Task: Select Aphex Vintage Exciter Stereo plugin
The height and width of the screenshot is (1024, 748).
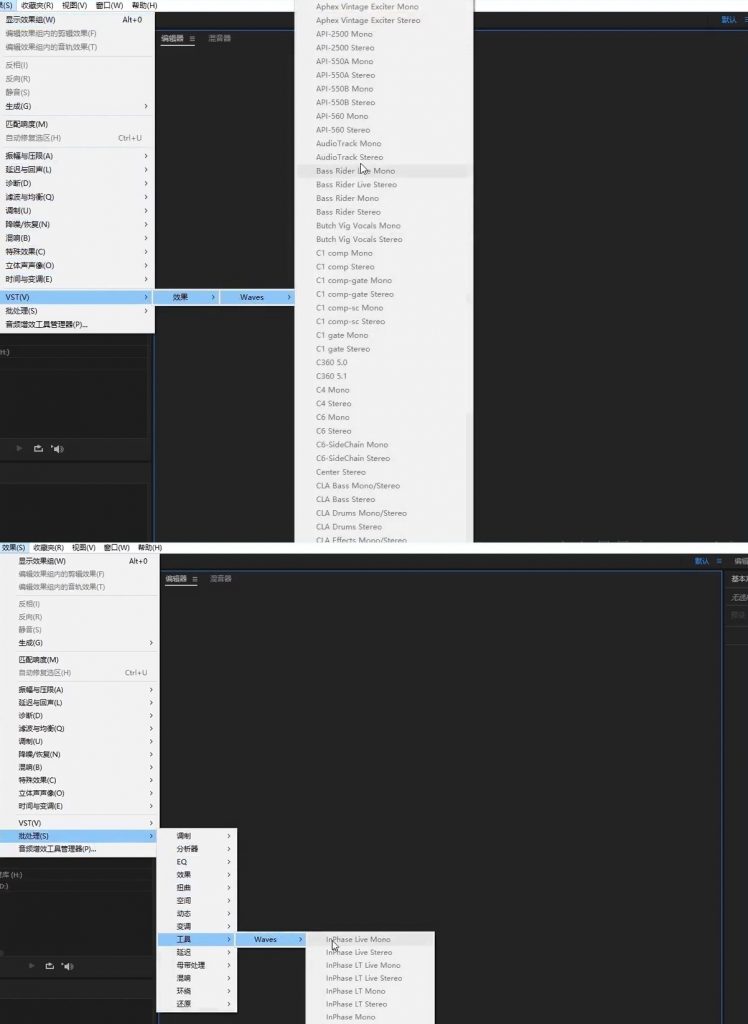Action: click(x=368, y=20)
